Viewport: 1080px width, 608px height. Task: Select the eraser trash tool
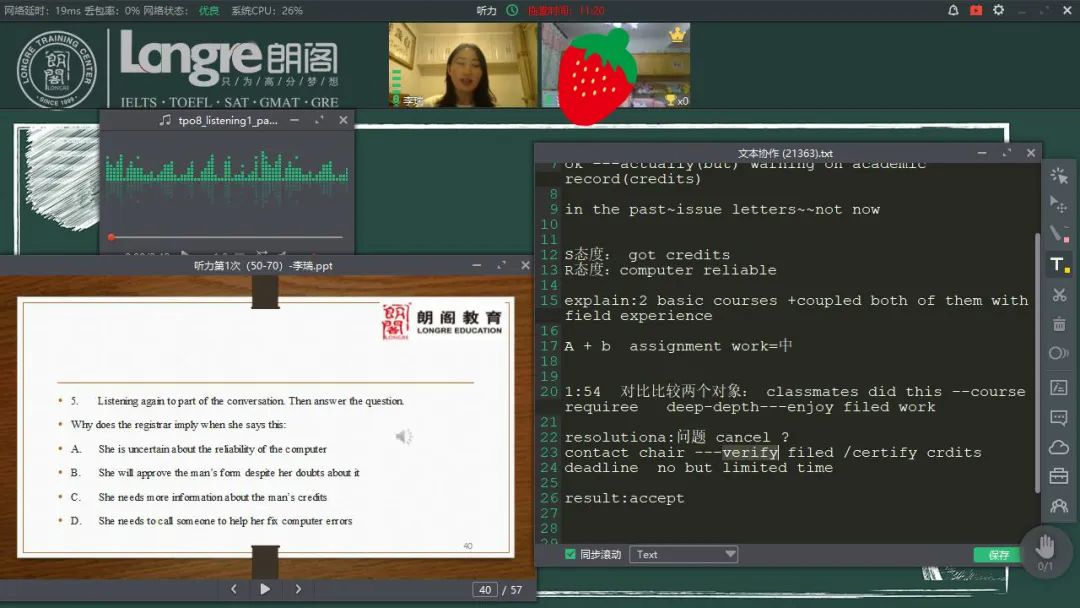point(1057,324)
